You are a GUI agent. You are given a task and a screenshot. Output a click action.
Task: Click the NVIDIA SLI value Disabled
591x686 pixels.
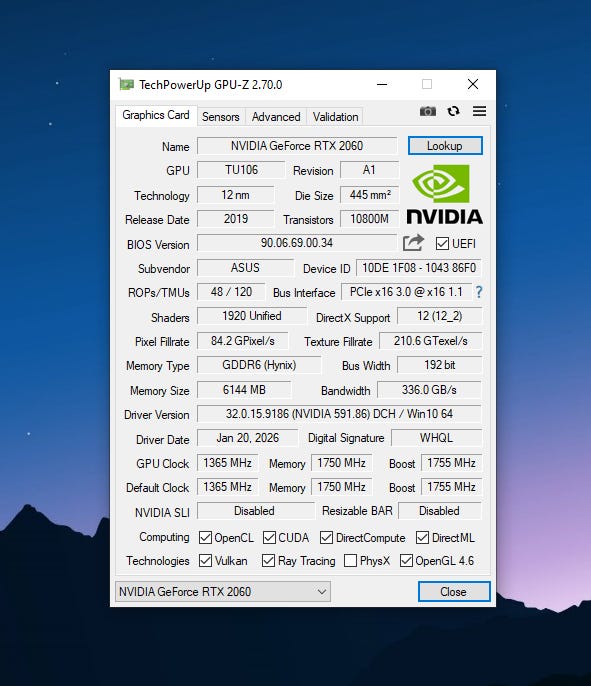point(255,511)
